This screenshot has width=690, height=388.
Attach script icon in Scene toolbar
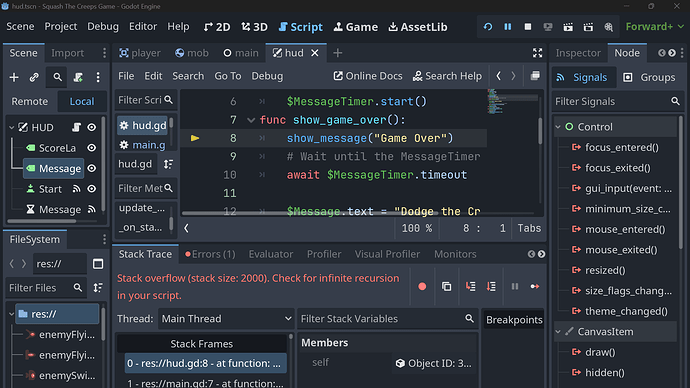point(78,77)
